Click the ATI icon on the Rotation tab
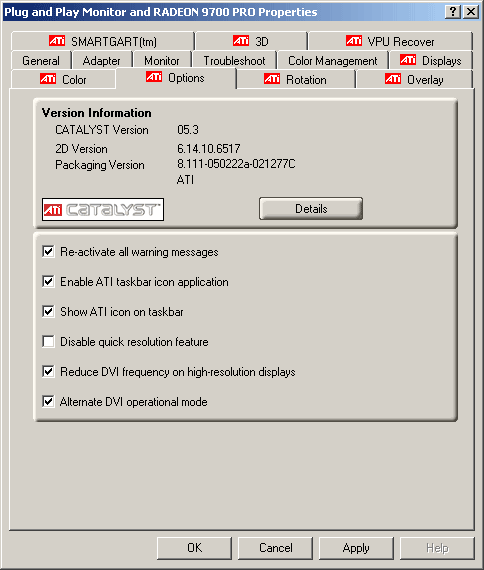The width and height of the screenshot is (484, 570). coord(272,79)
